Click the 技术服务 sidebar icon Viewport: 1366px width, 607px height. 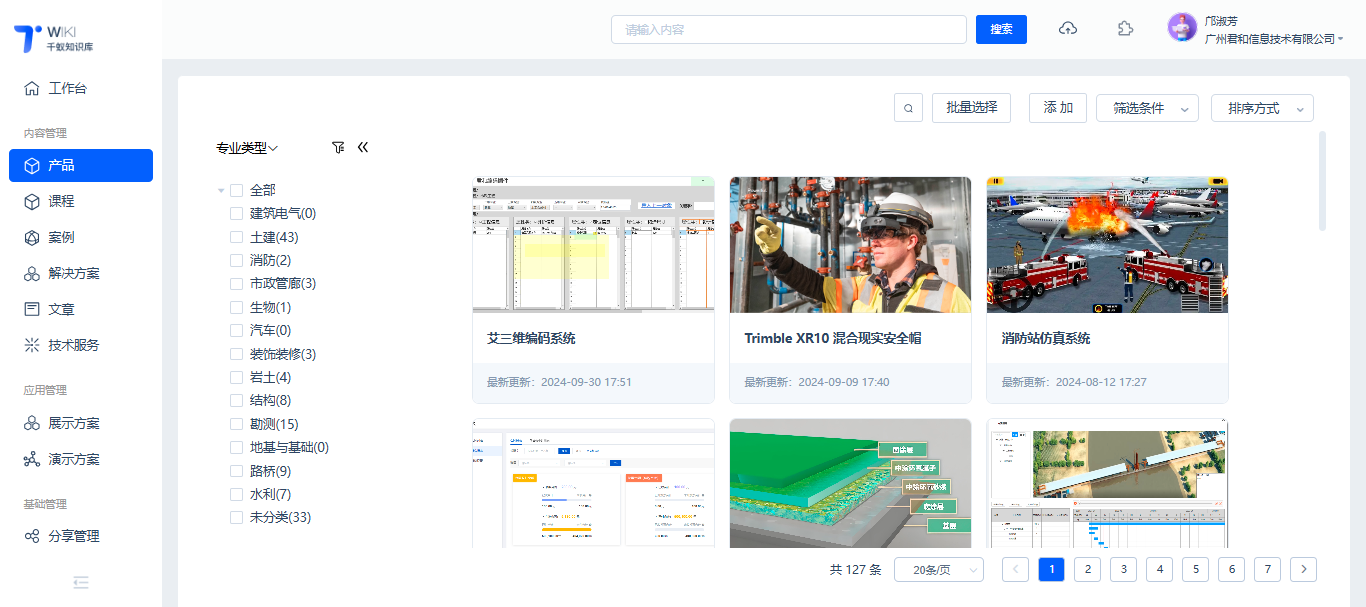32,345
